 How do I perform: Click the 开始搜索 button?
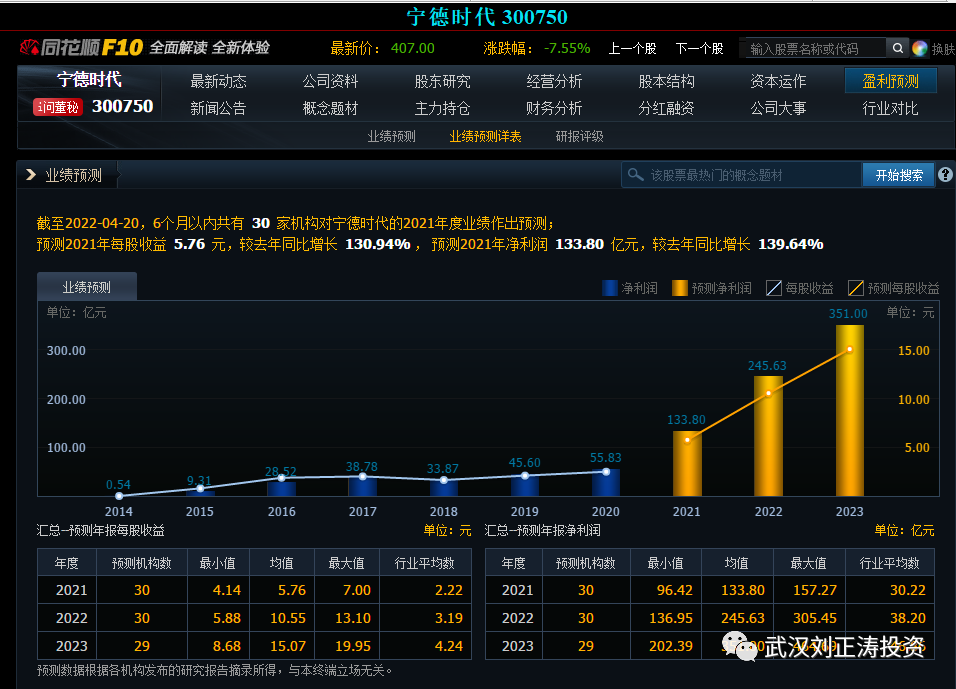click(x=899, y=175)
